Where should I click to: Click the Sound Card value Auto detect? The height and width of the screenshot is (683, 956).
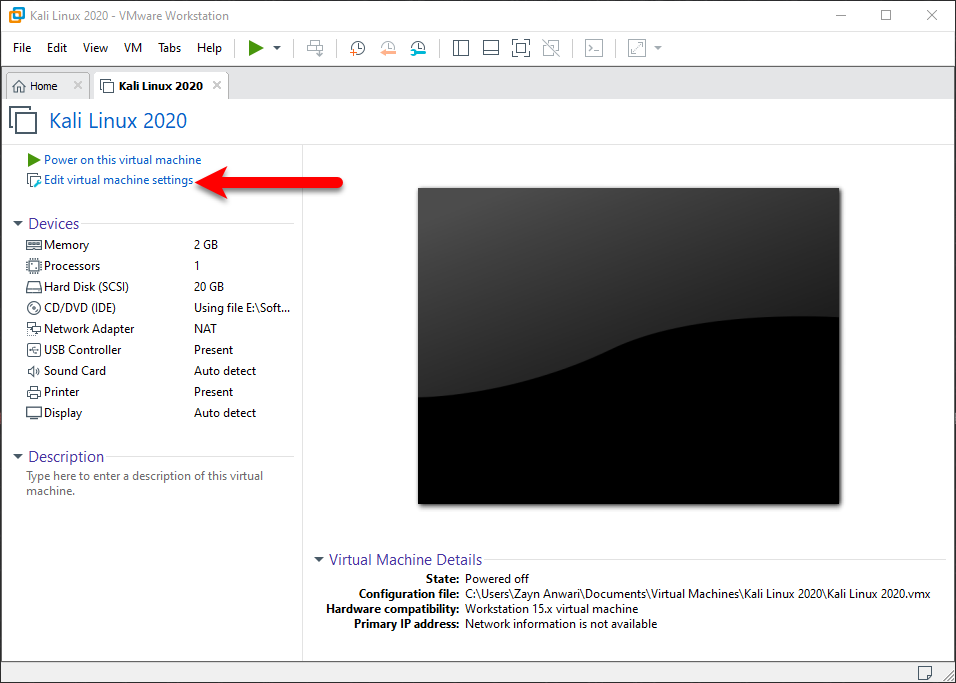tap(225, 371)
